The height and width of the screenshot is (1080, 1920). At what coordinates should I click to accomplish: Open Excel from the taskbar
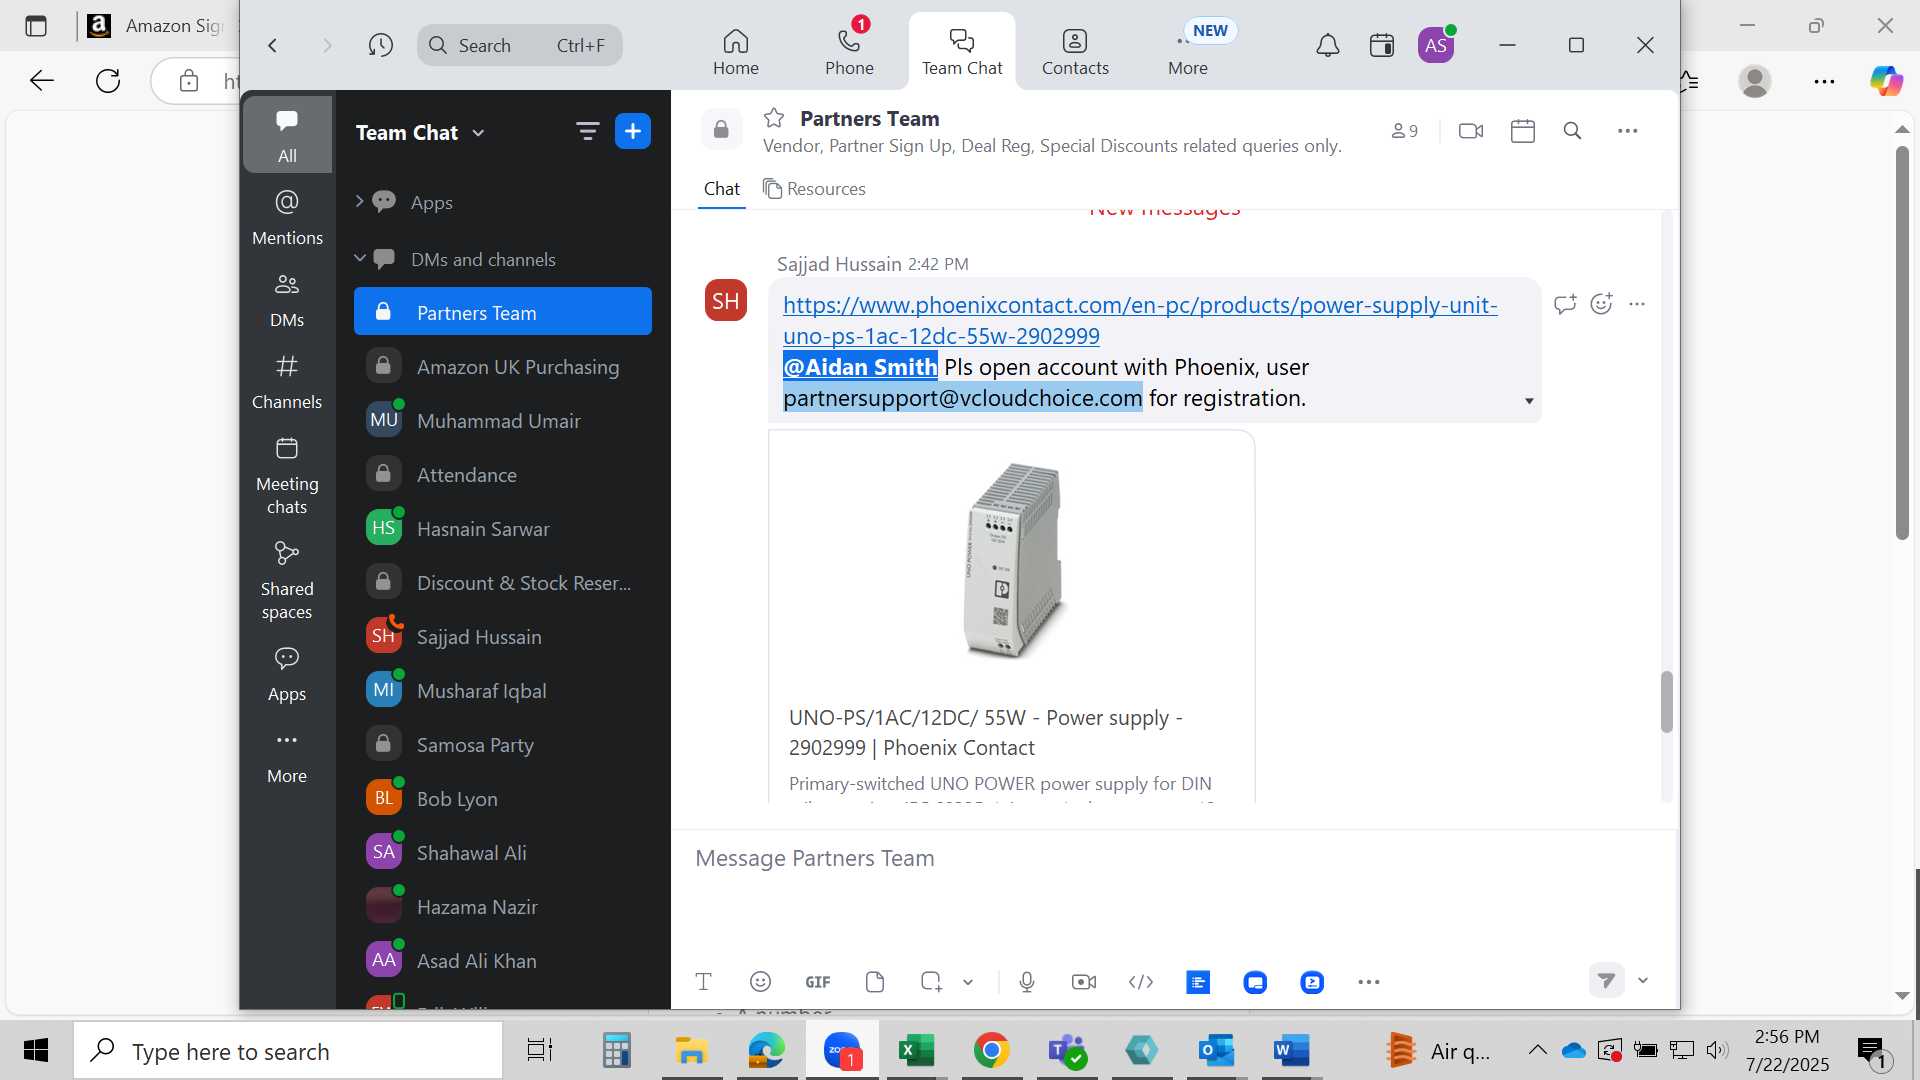point(916,1051)
